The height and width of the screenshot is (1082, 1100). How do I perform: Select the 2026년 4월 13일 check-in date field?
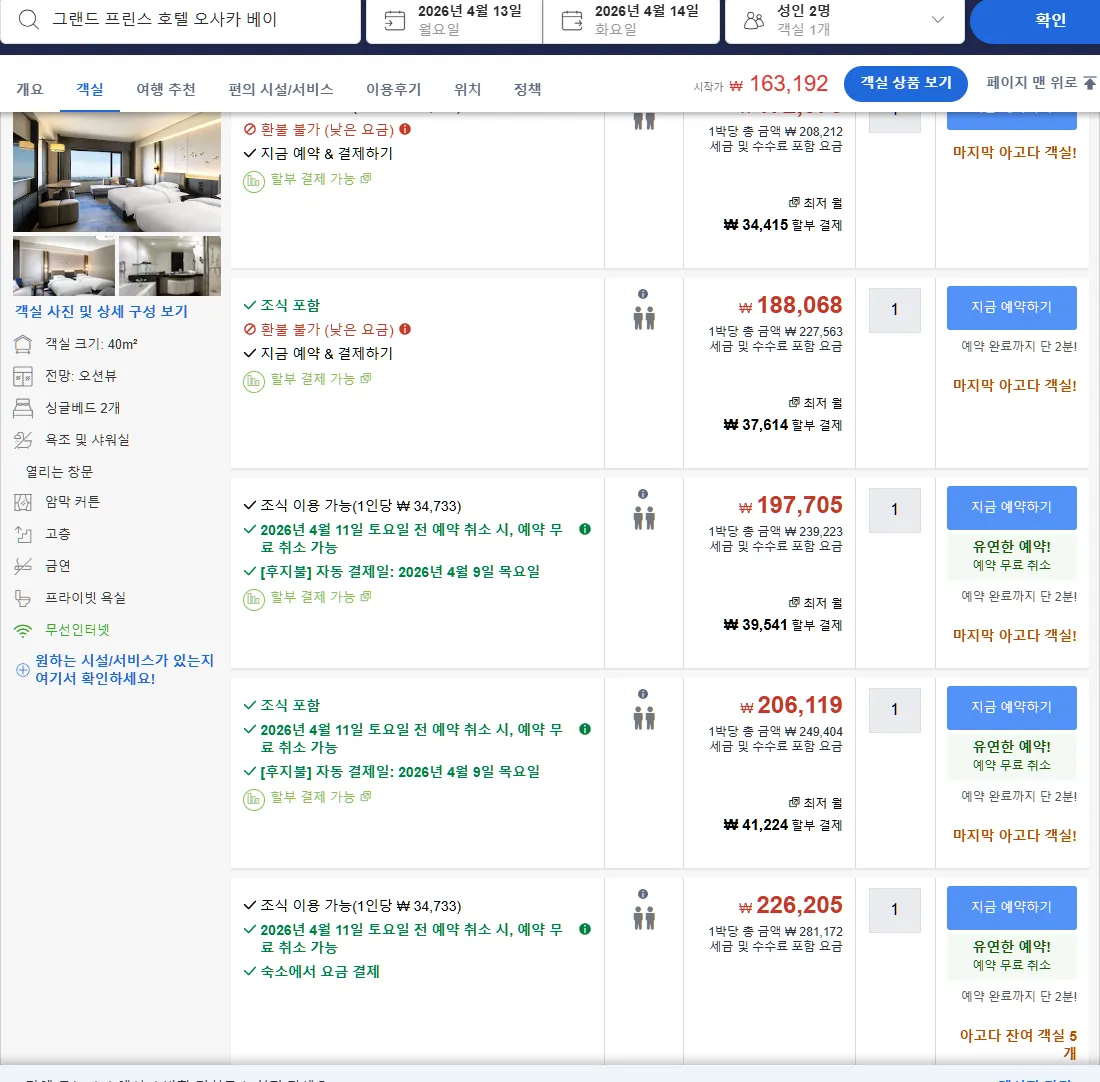pos(455,20)
